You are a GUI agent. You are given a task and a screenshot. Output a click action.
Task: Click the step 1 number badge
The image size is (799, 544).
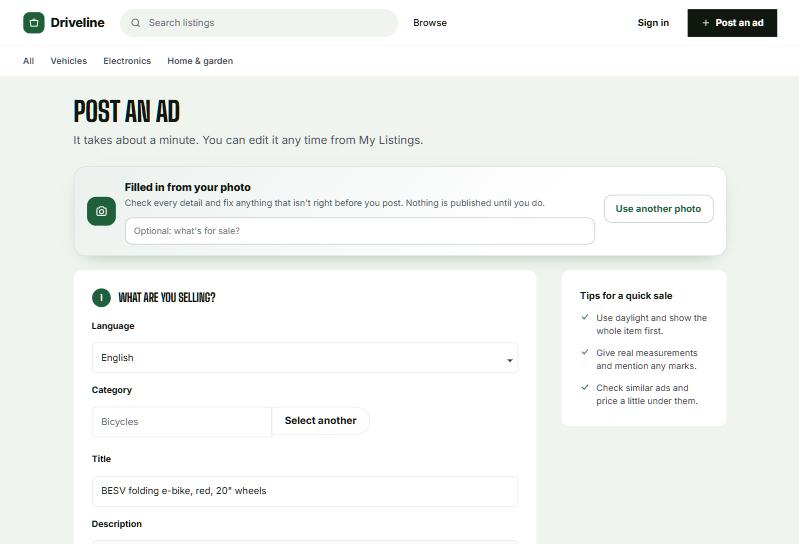(101, 298)
